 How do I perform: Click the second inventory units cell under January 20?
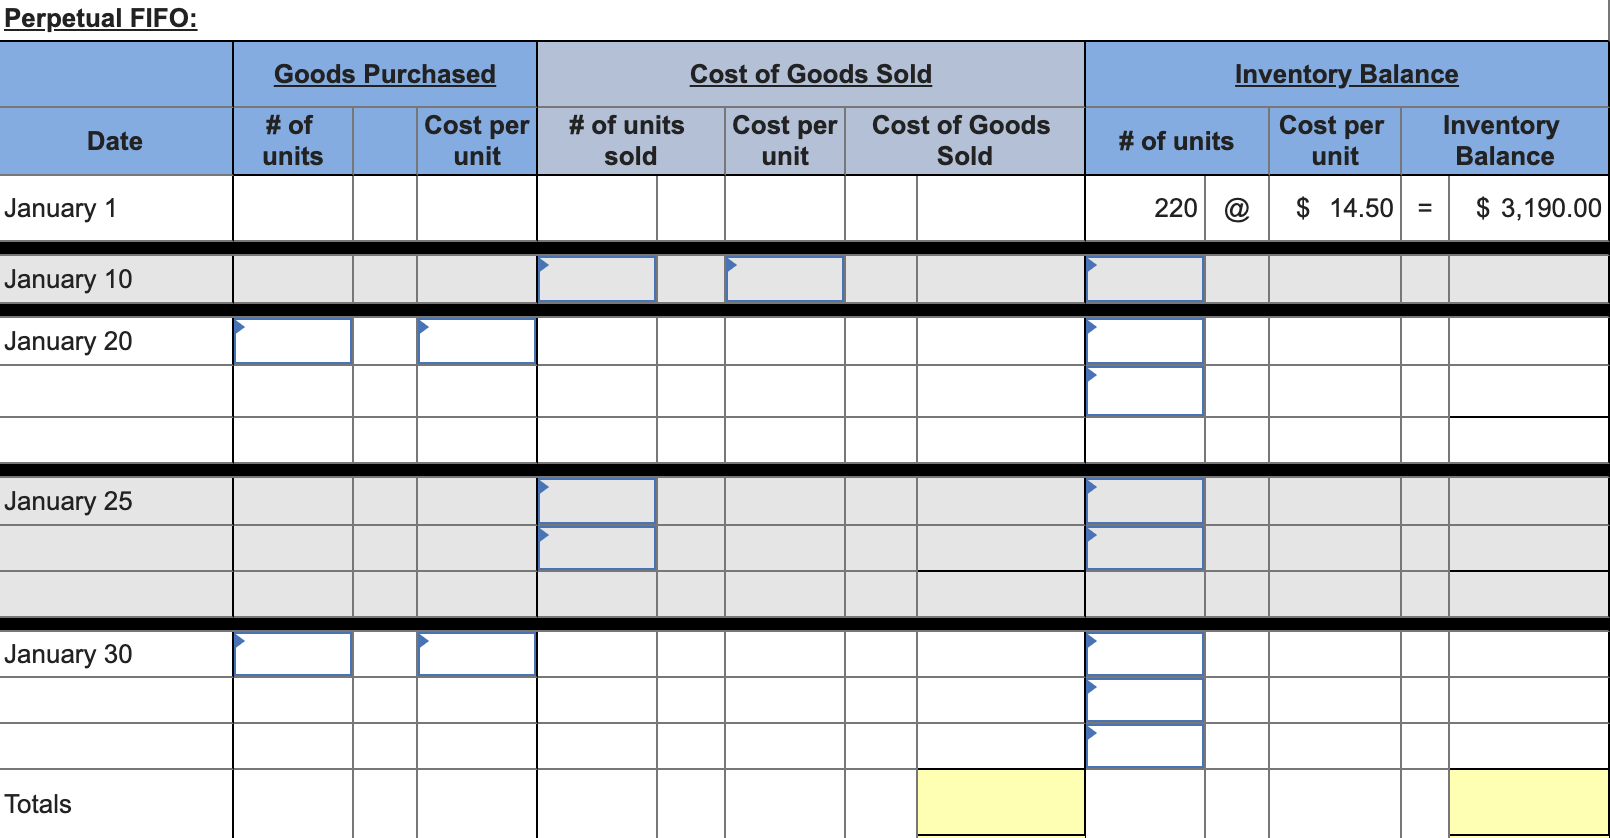tap(1144, 390)
